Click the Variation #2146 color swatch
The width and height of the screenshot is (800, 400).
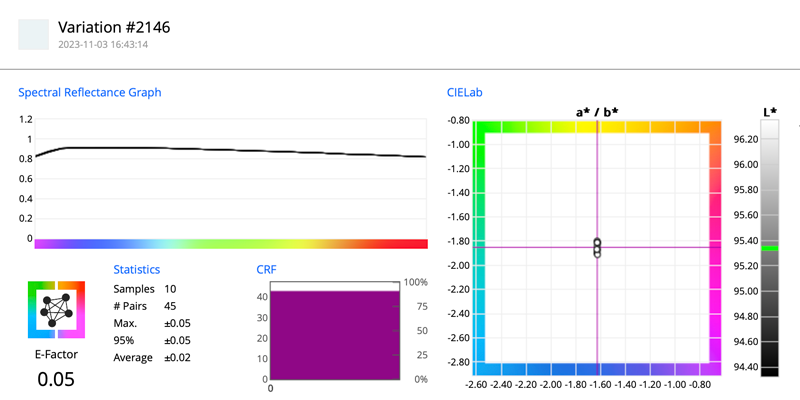34,35
